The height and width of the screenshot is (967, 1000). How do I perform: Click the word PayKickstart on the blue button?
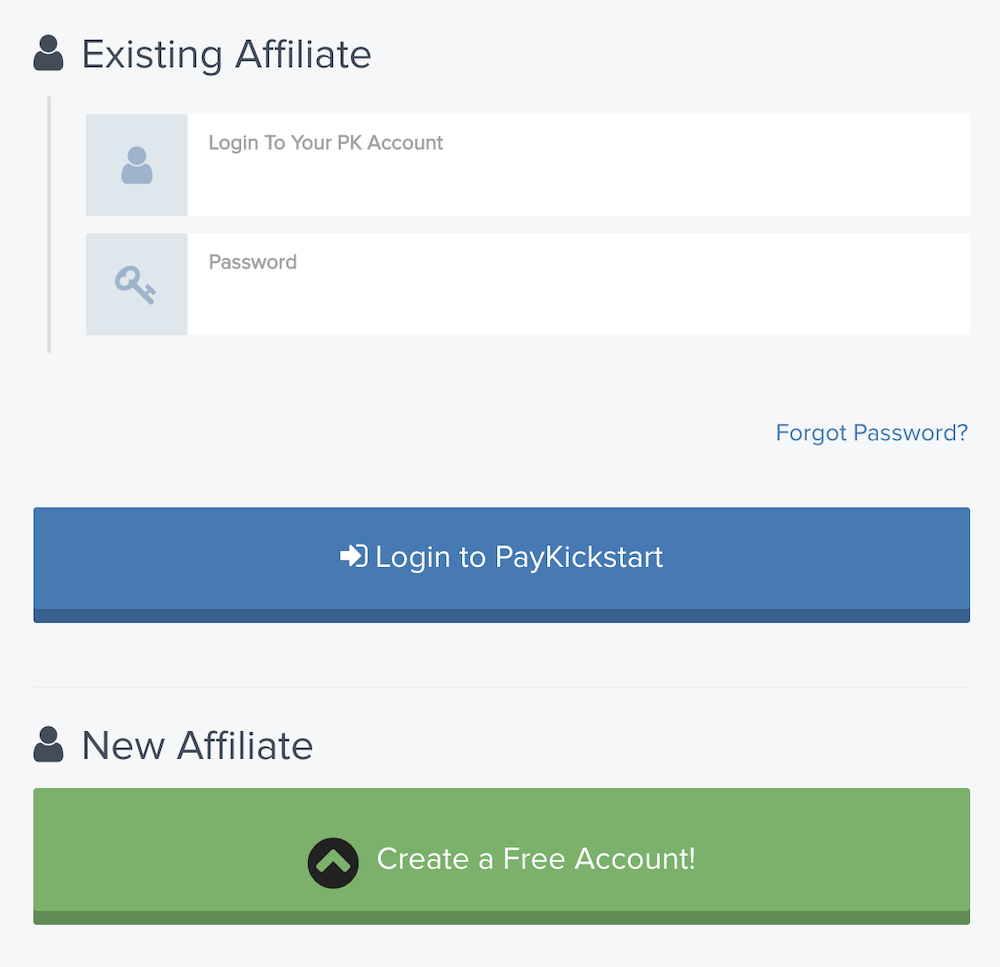(579, 557)
